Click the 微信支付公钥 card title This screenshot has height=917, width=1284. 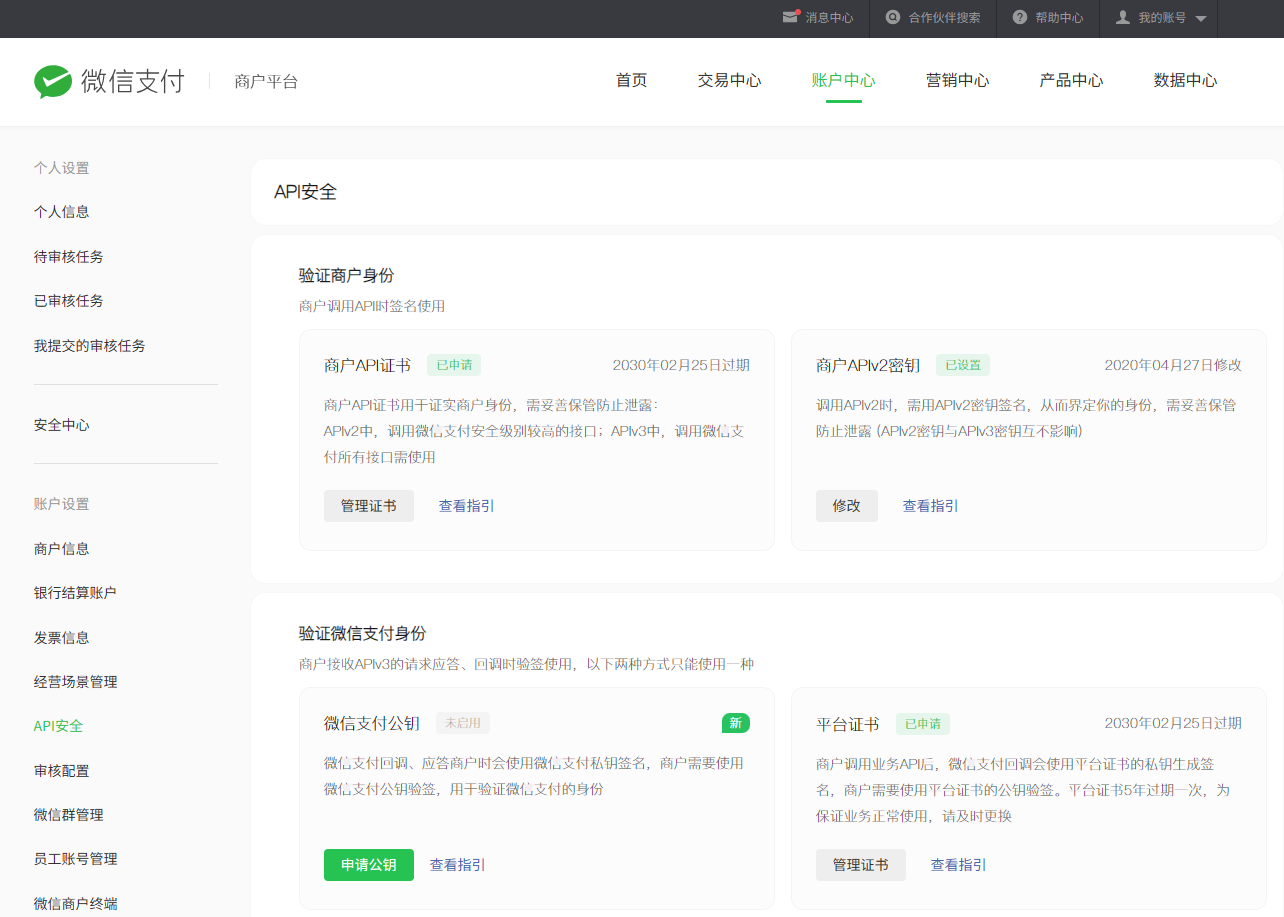[372, 723]
